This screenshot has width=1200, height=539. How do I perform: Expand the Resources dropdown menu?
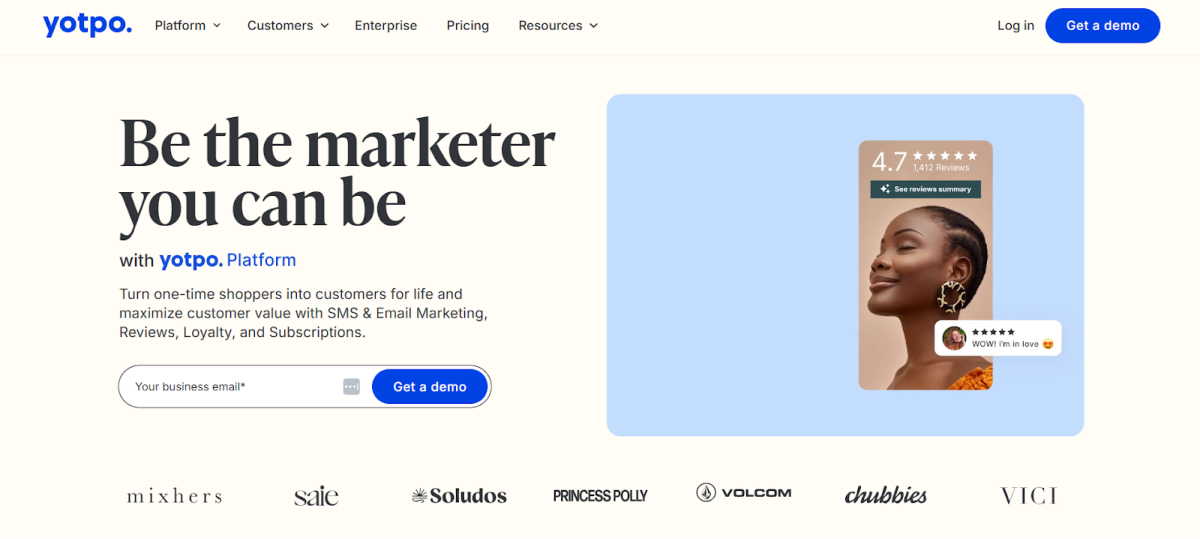pos(558,26)
